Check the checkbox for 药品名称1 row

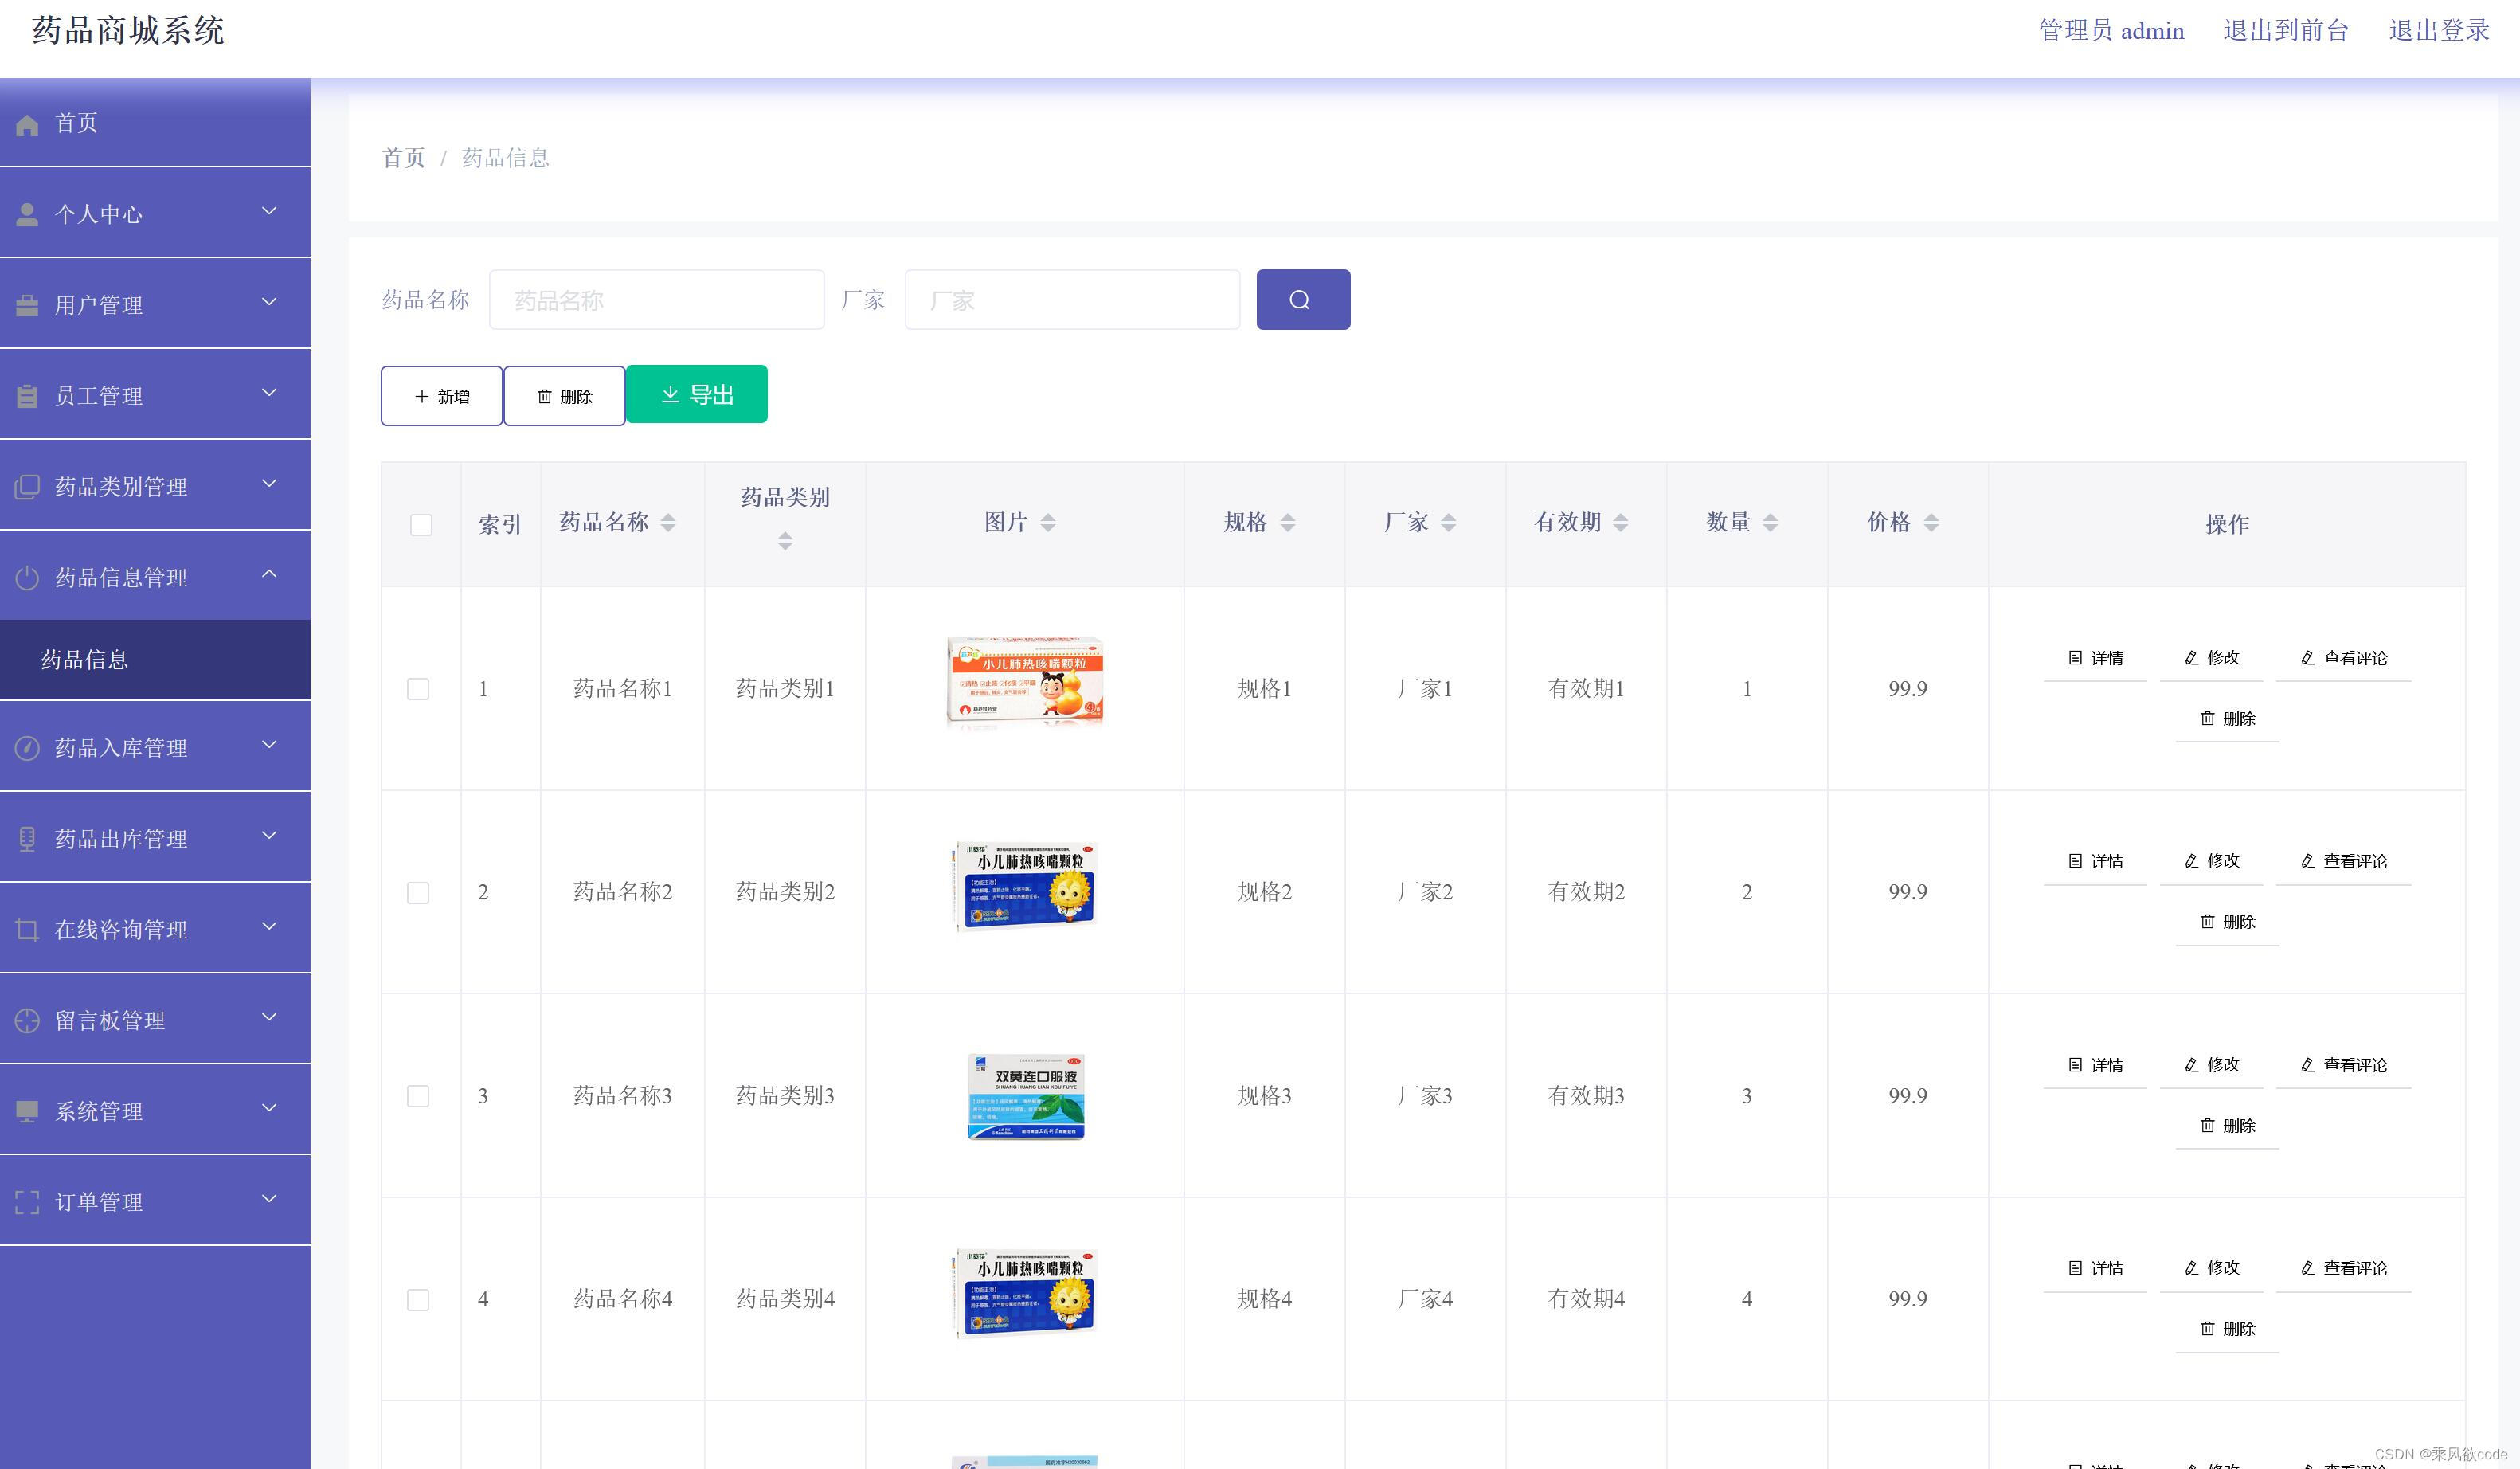[418, 689]
